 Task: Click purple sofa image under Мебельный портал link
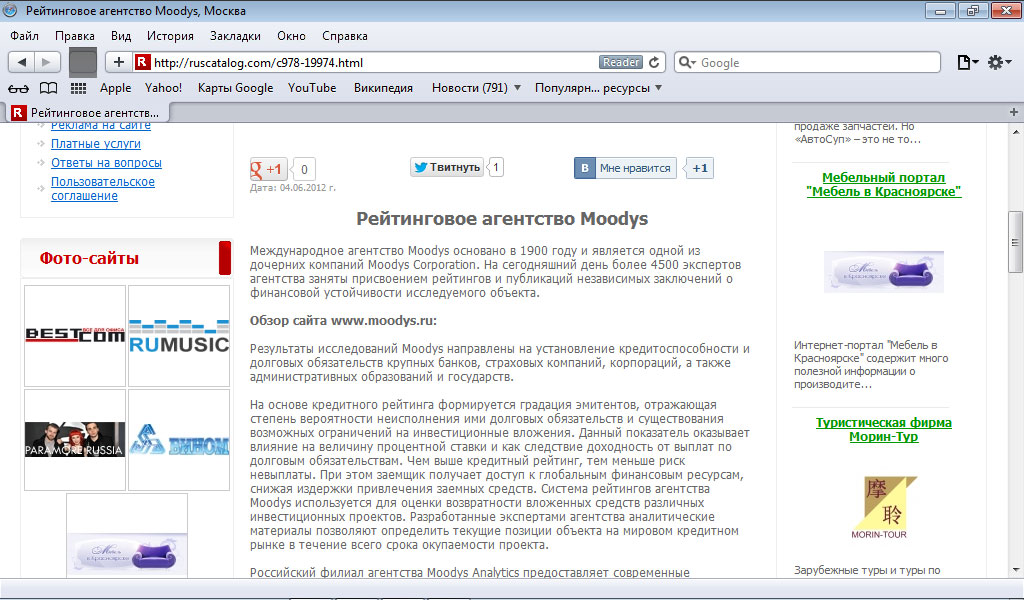pyautogui.click(x=884, y=272)
